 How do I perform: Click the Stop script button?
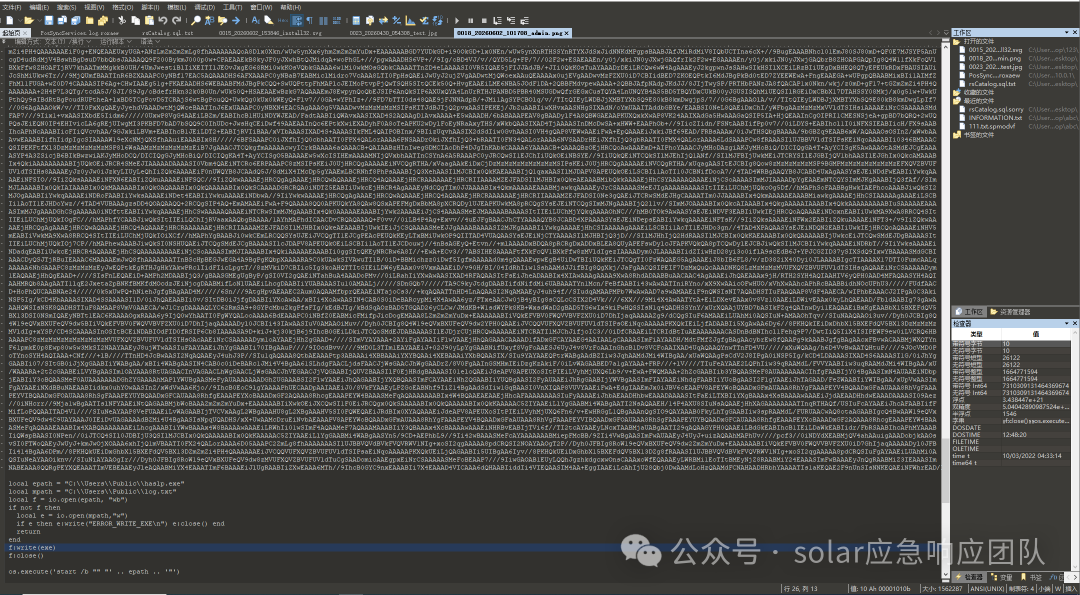[x=484, y=20]
